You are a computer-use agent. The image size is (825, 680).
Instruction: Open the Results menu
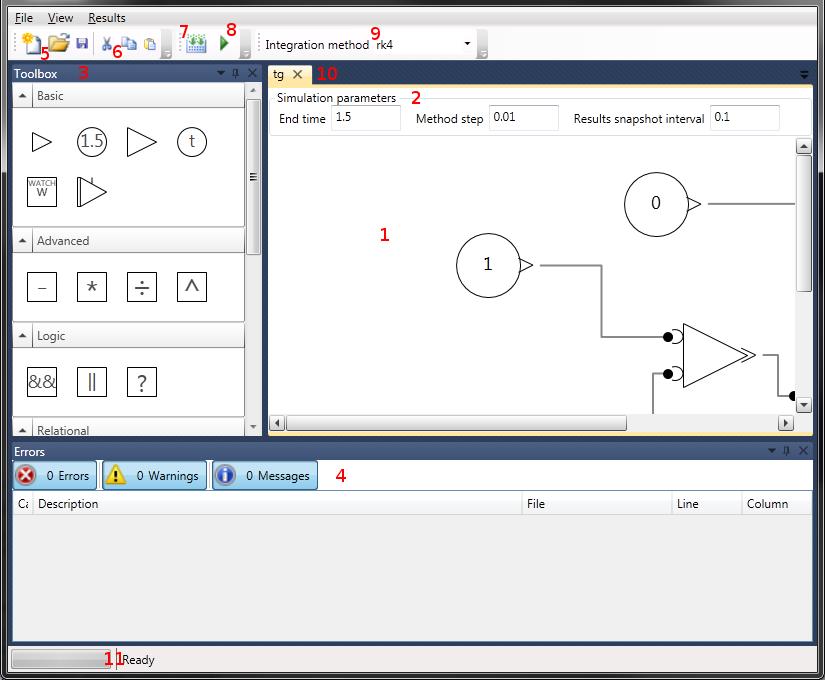pyautogui.click(x=107, y=18)
